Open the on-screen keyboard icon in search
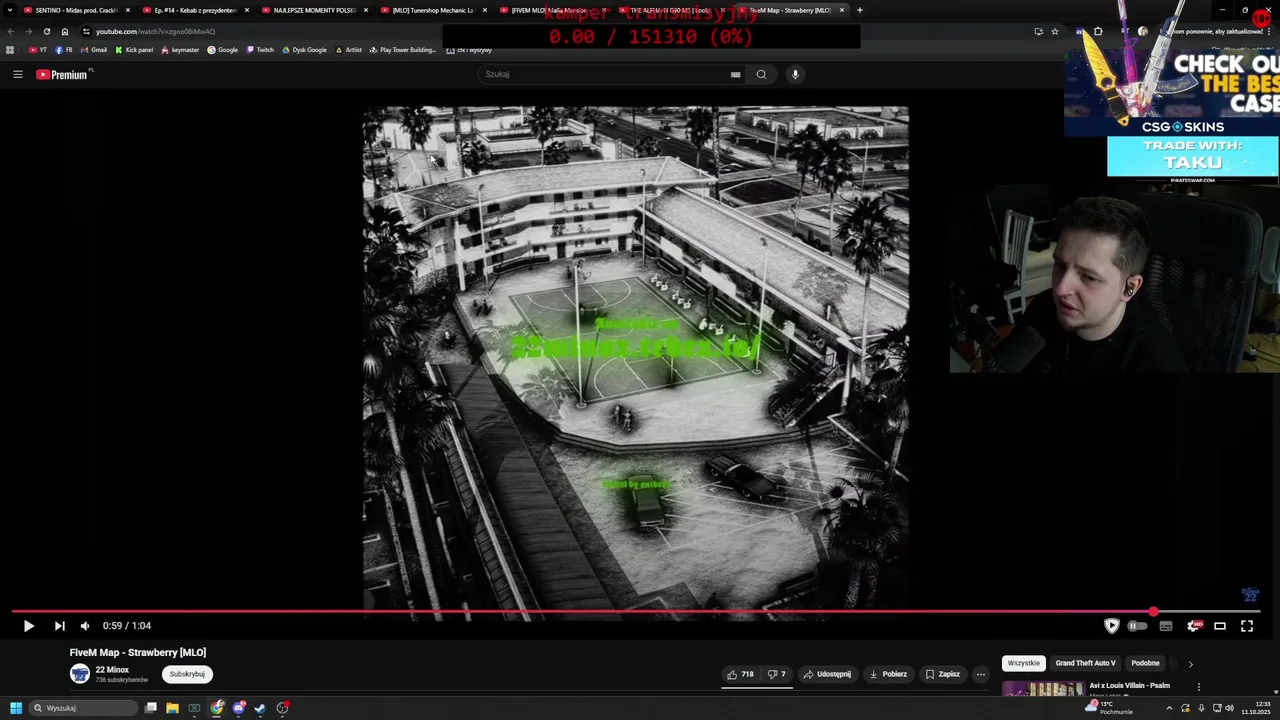1280x720 pixels. tap(735, 74)
